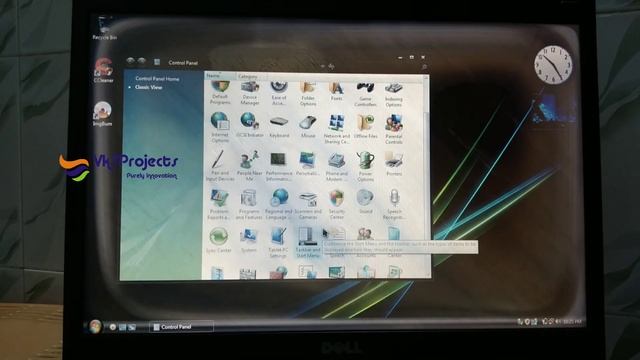Open Performance Information applet
Image resolution: width=640 pixels, height=360 pixels.
(x=279, y=167)
